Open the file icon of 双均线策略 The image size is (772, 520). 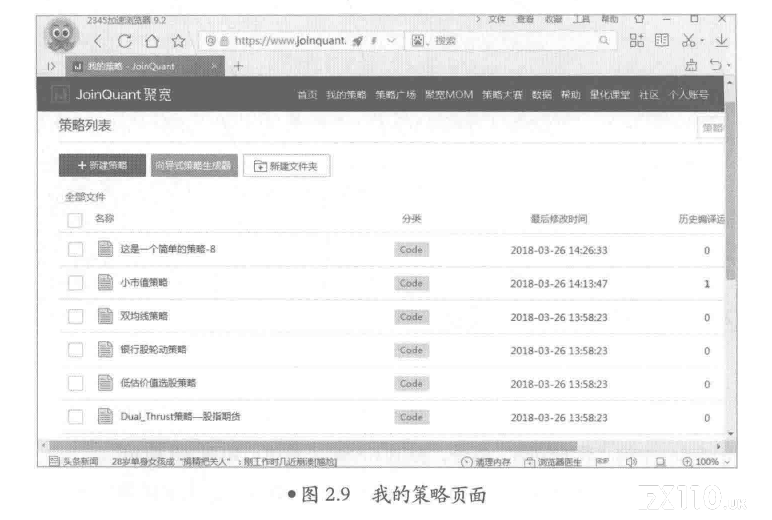point(105,316)
